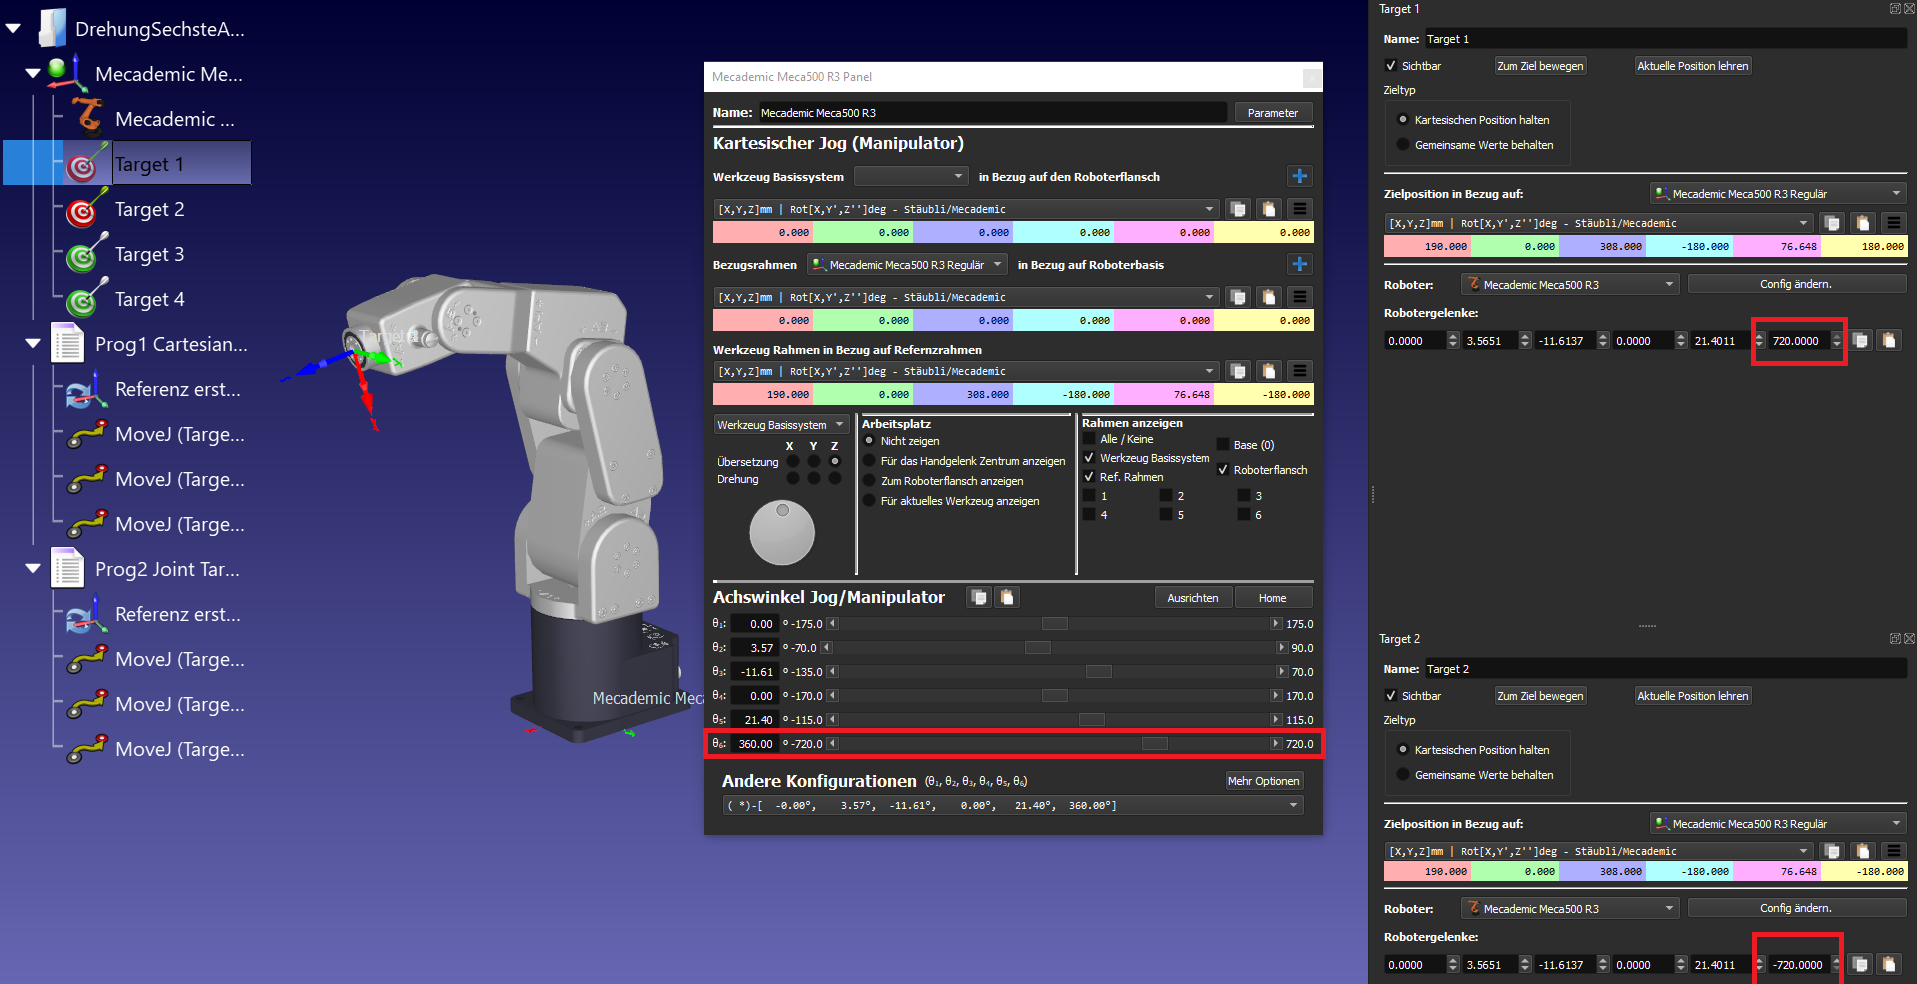The height and width of the screenshot is (984, 1917).
Task: Open the Bezugsrahmen Mecademic Meca500 R3 Regulär dropdown
Action: click(906, 265)
